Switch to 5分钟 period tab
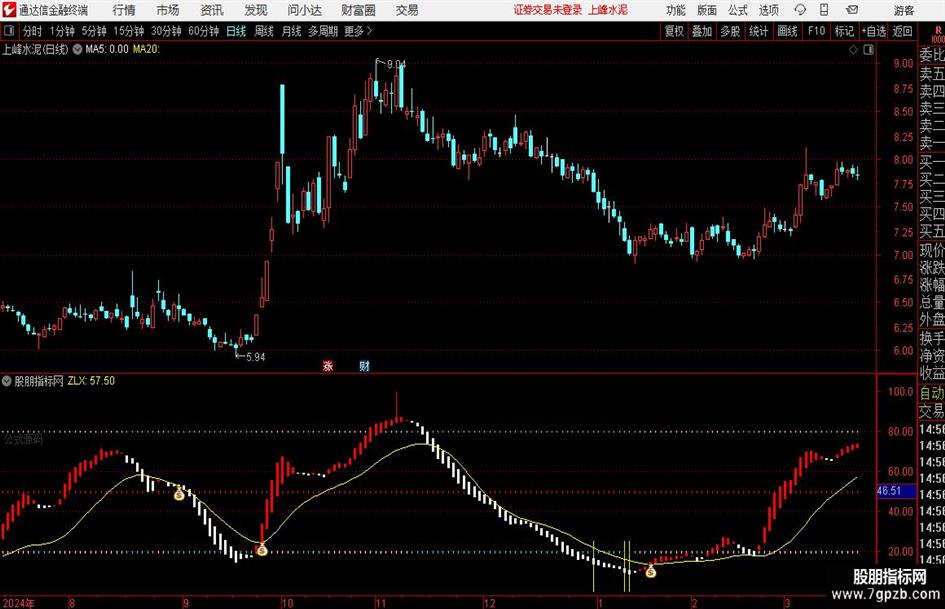Viewport: 945px width, 609px height. [94, 31]
